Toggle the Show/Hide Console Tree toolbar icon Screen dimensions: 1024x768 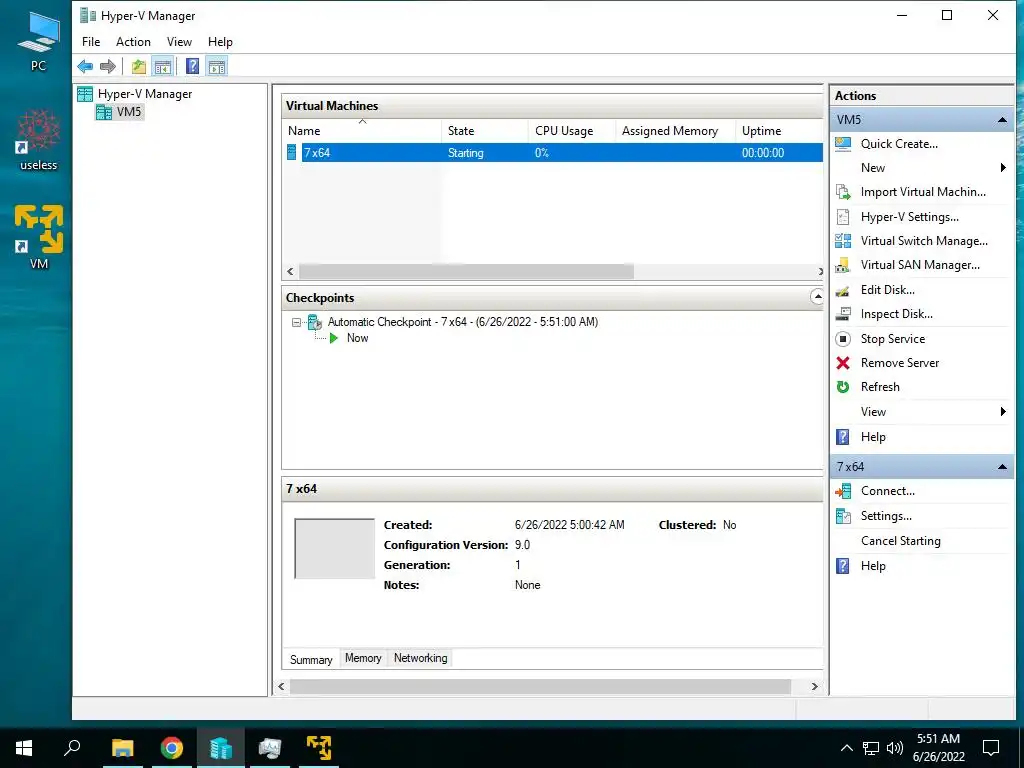click(x=163, y=66)
